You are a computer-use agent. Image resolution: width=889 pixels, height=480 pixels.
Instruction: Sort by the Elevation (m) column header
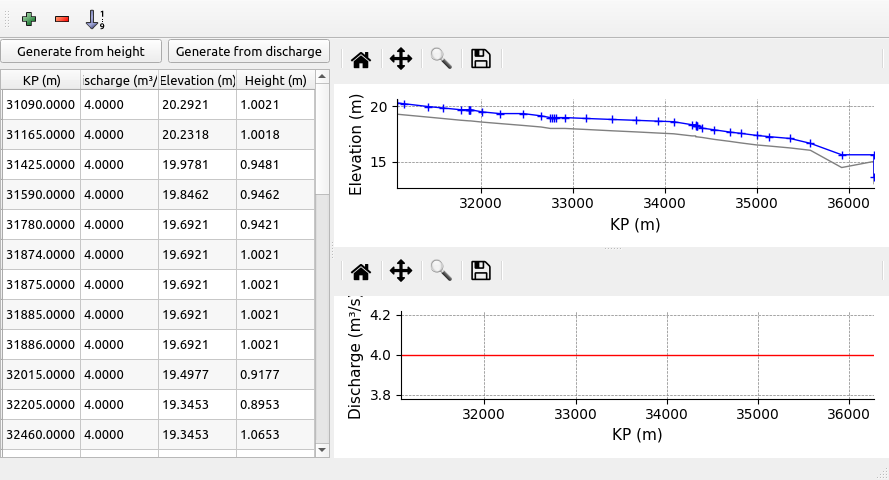tap(197, 80)
